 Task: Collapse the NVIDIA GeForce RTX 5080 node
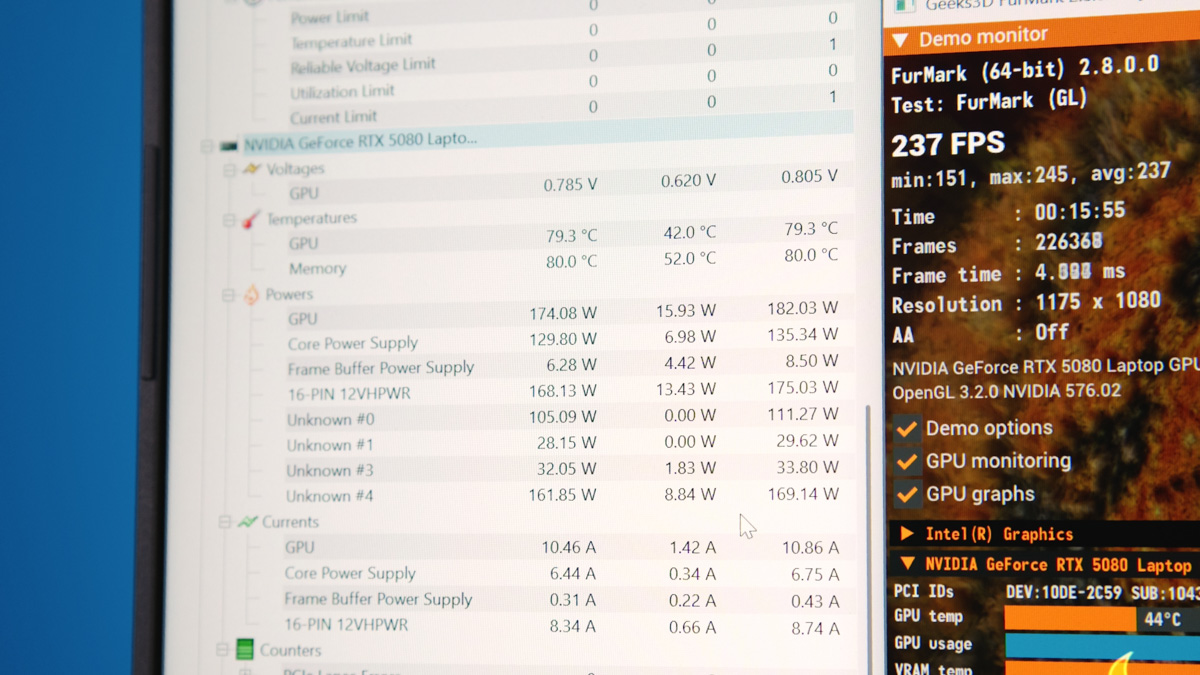click(x=206, y=147)
